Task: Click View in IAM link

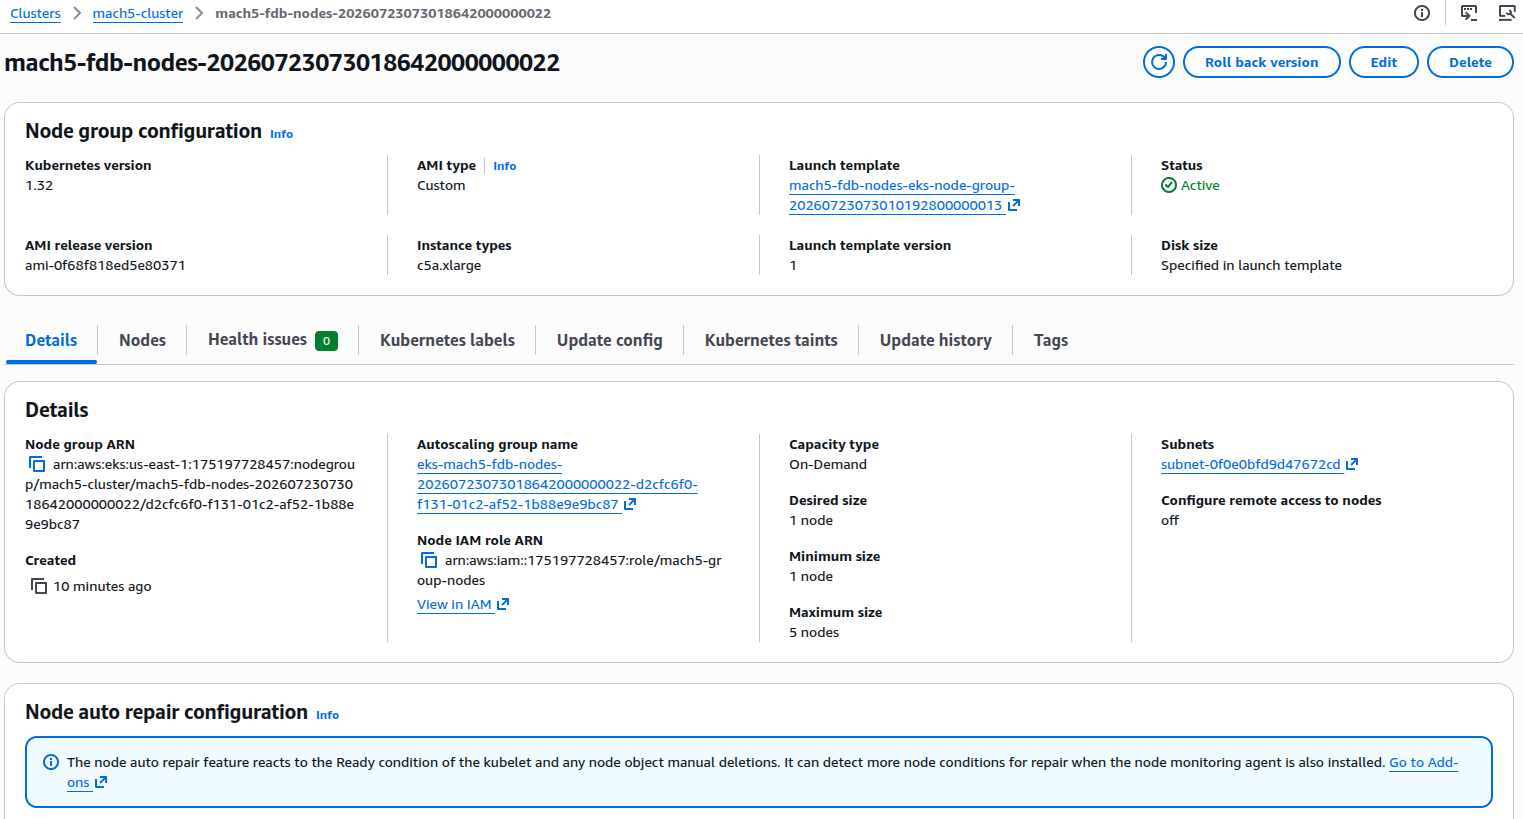Action: click(x=454, y=604)
